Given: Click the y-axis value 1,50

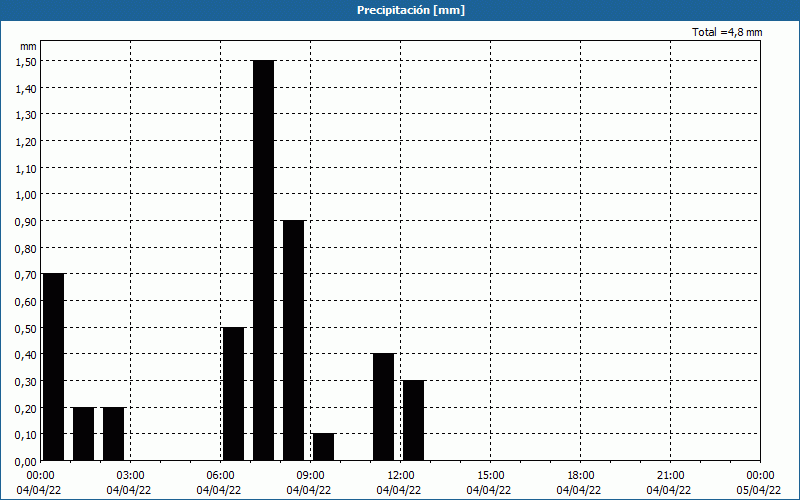Looking at the screenshot, I should (26, 61).
